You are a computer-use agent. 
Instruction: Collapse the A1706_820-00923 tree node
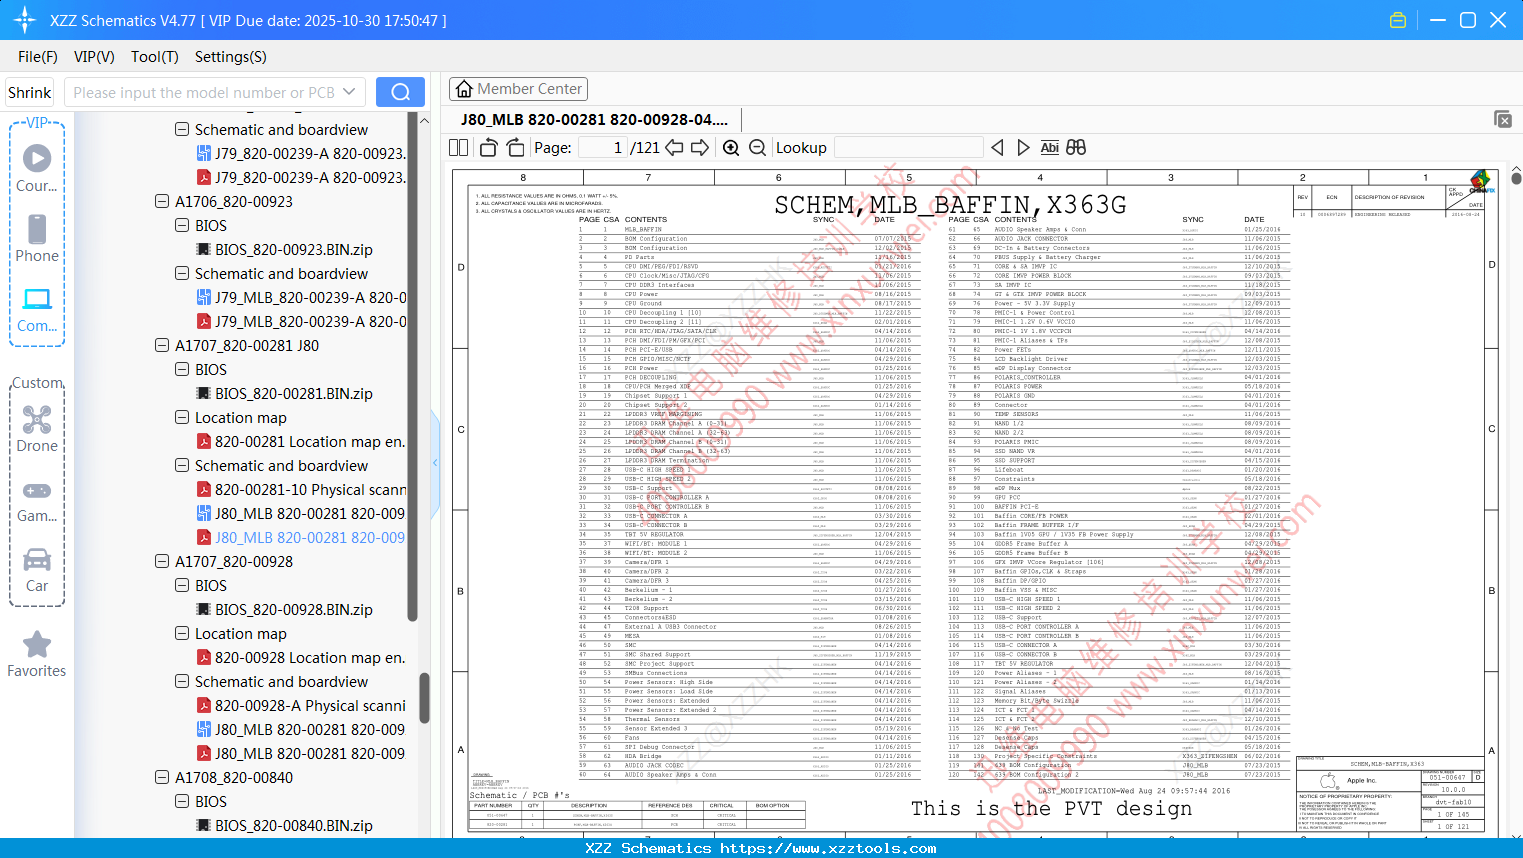pyautogui.click(x=162, y=201)
